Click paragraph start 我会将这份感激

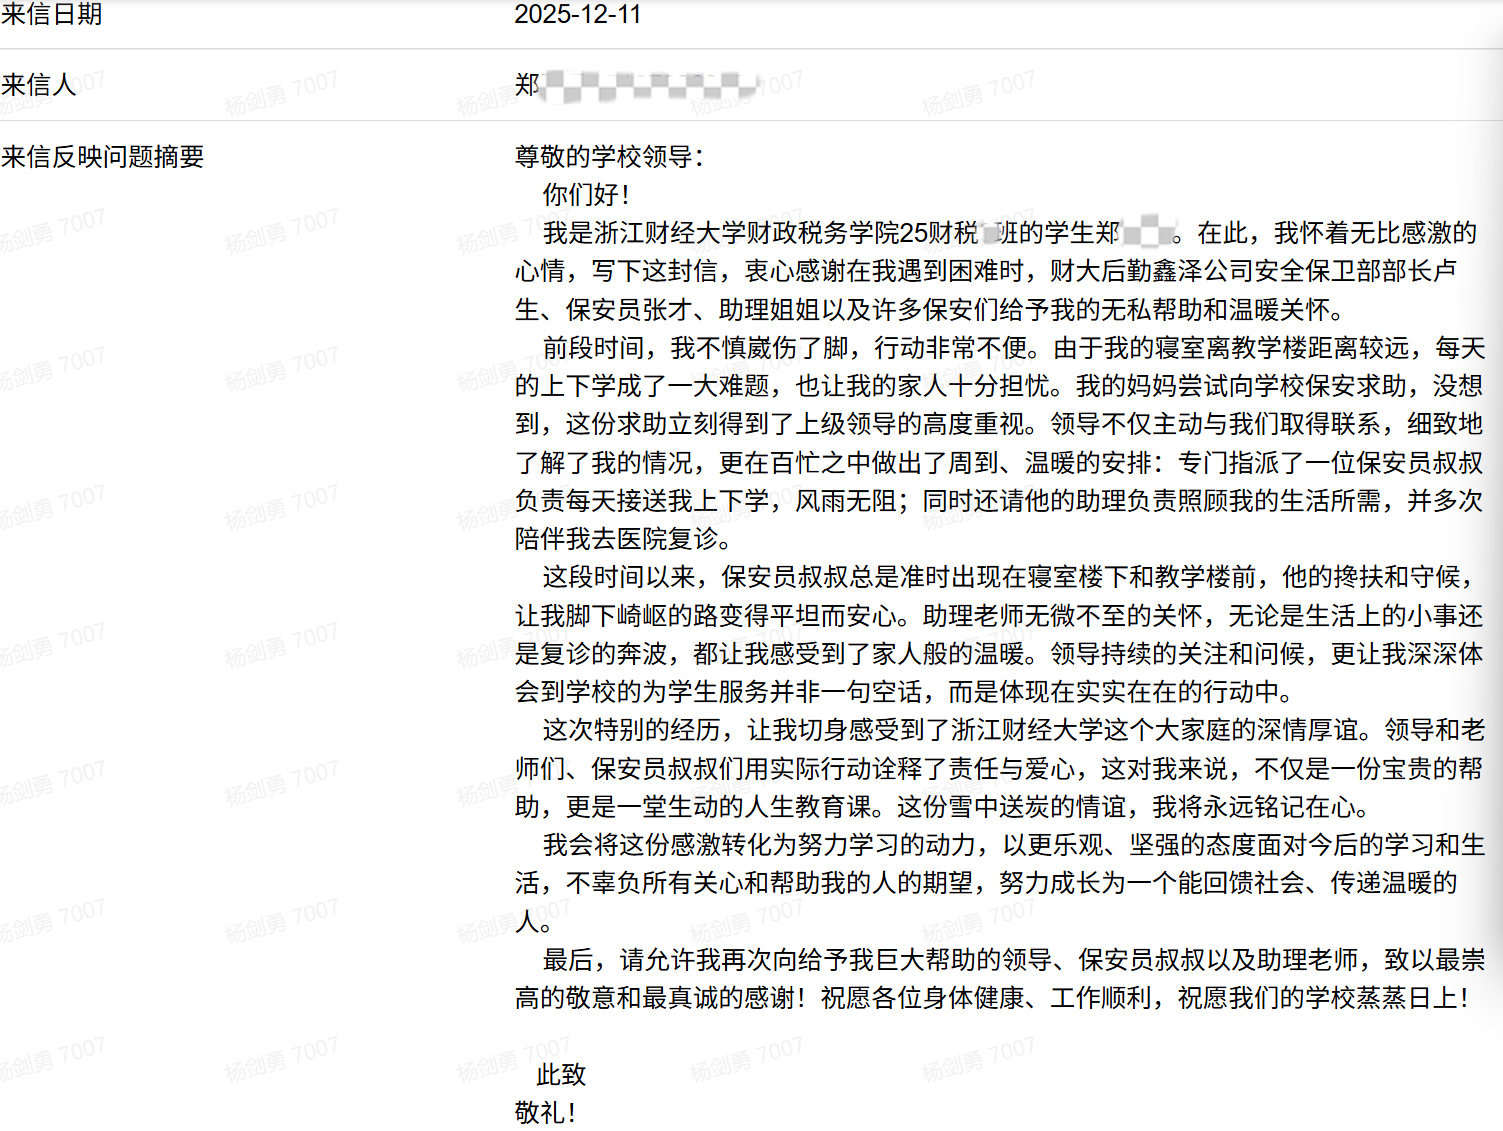coord(632,845)
